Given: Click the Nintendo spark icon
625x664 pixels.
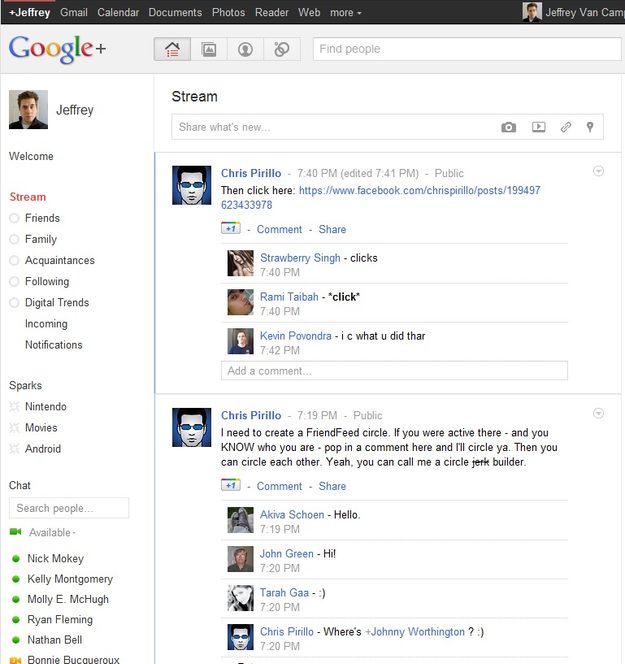Looking at the screenshot, I should [x=14, y=407].
